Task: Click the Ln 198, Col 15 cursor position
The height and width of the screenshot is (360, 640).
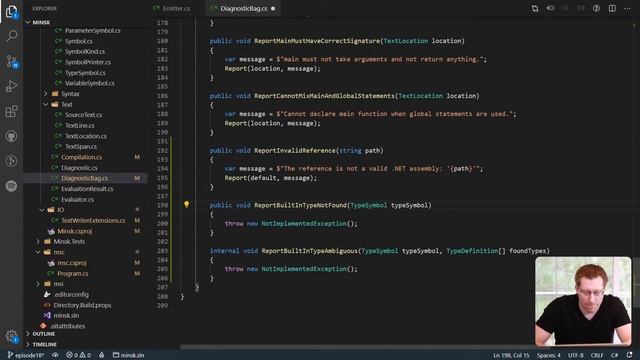Action: (511, 356)
